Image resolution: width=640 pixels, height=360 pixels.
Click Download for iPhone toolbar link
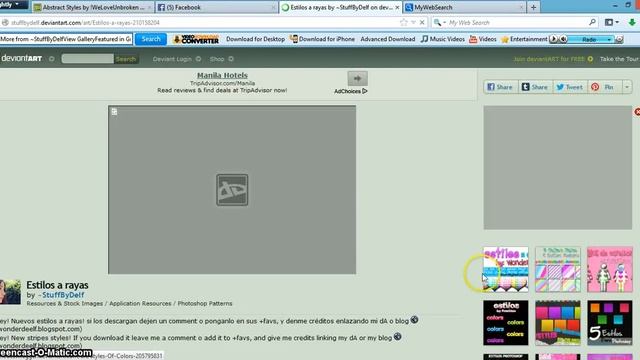click(x=322, y=39)
